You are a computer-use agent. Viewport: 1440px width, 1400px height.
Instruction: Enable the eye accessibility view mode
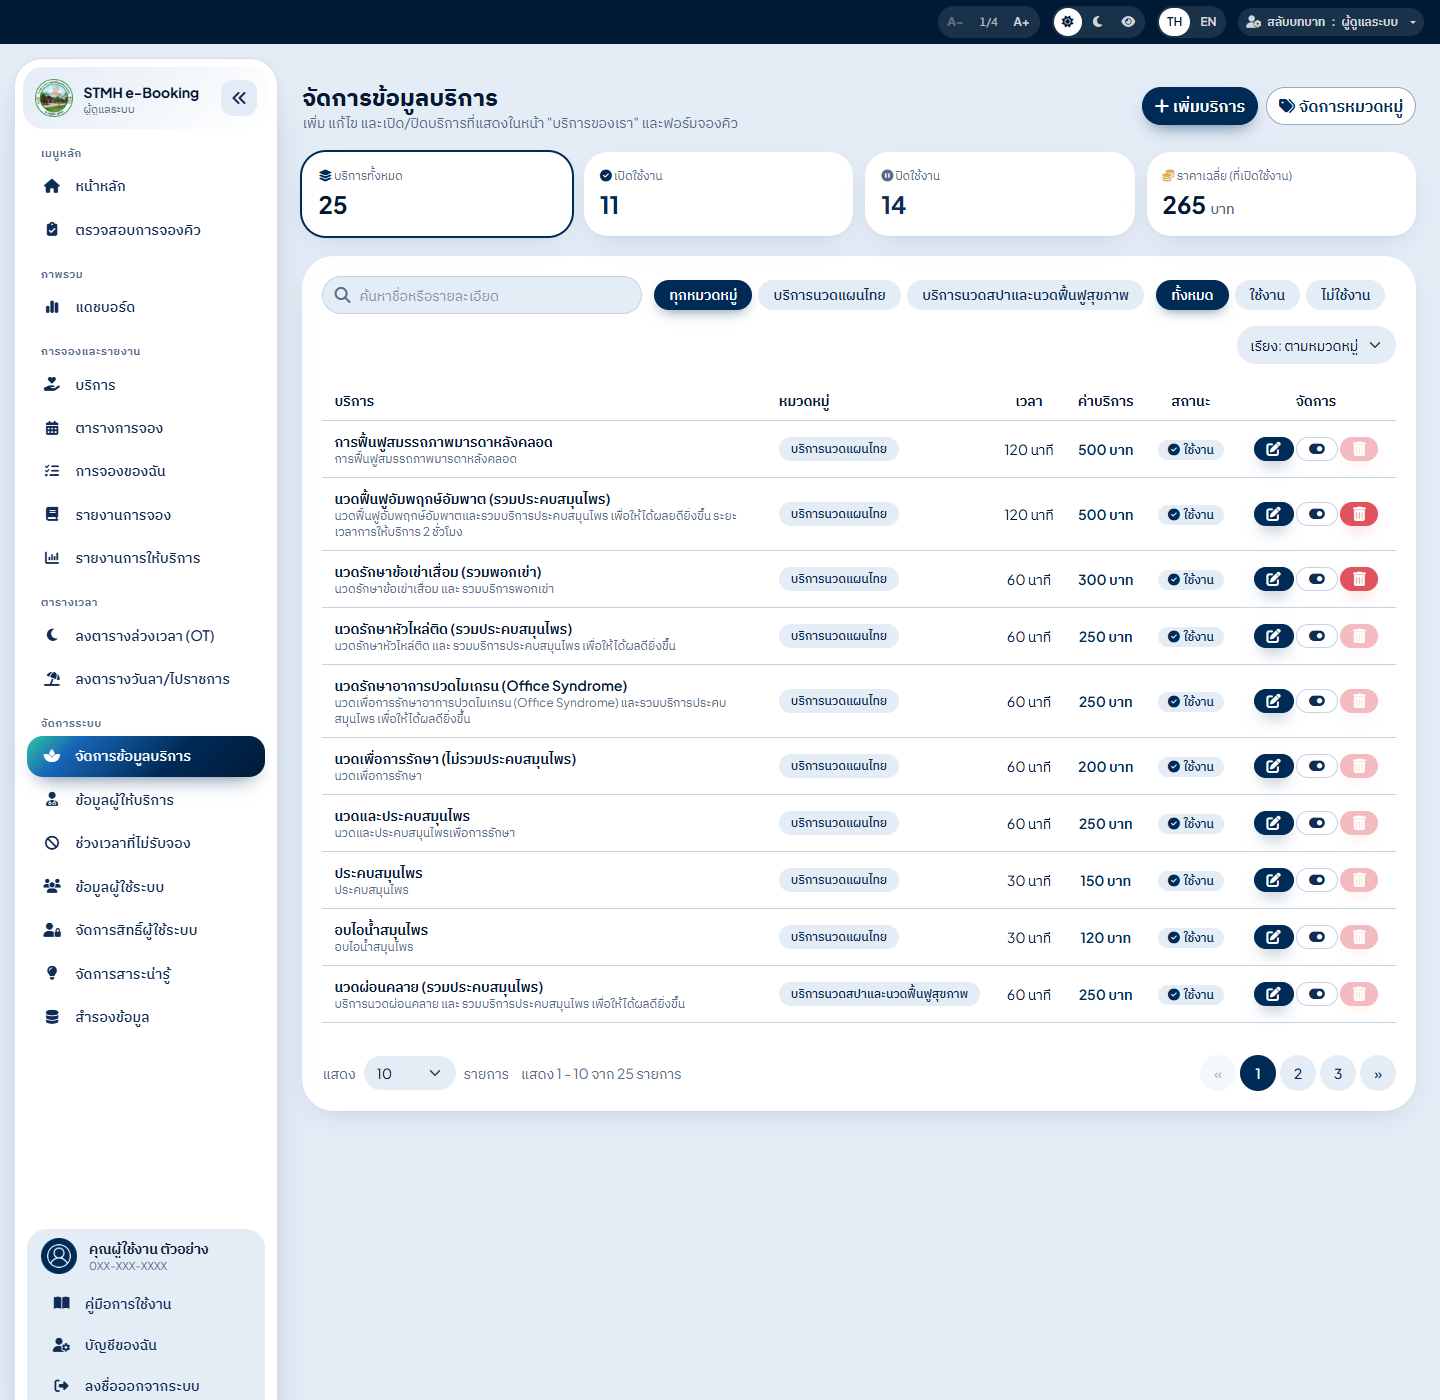(1128, 22)
